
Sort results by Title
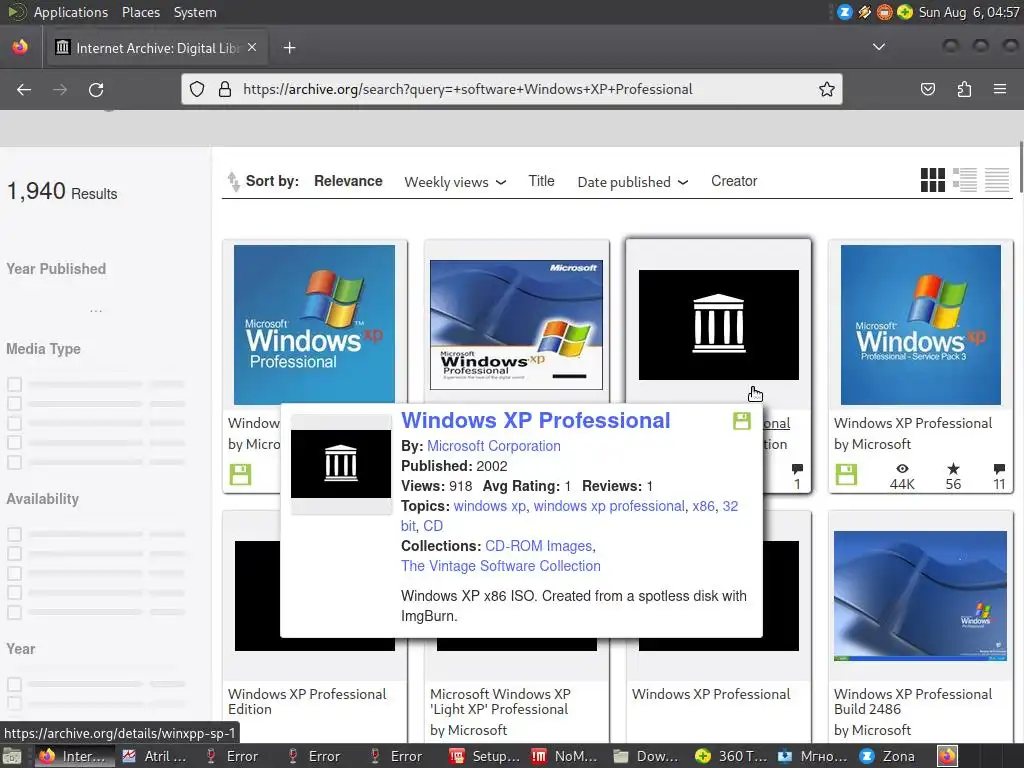[x=541, y=181]
